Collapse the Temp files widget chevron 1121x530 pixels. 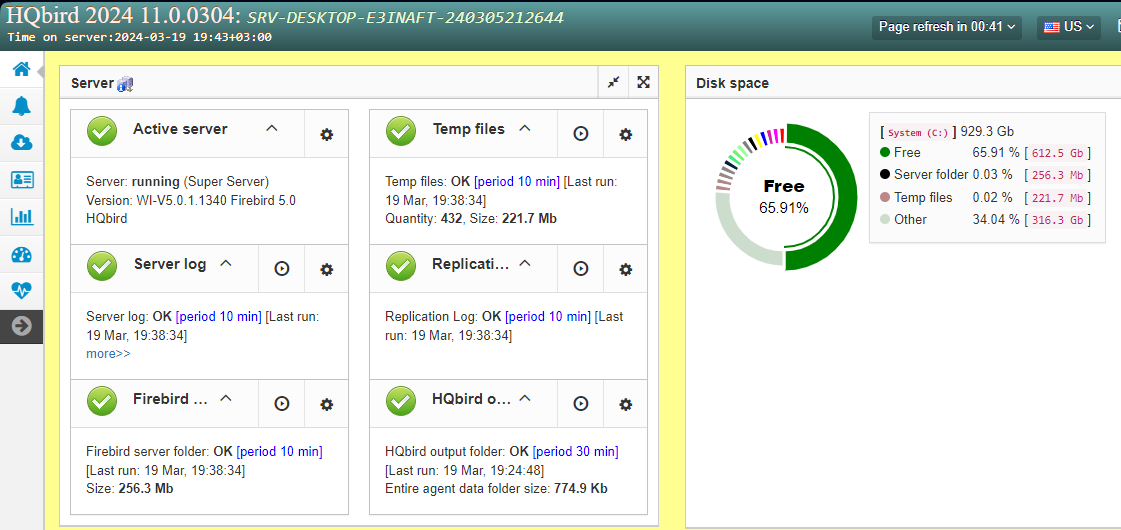coord(525,129)
